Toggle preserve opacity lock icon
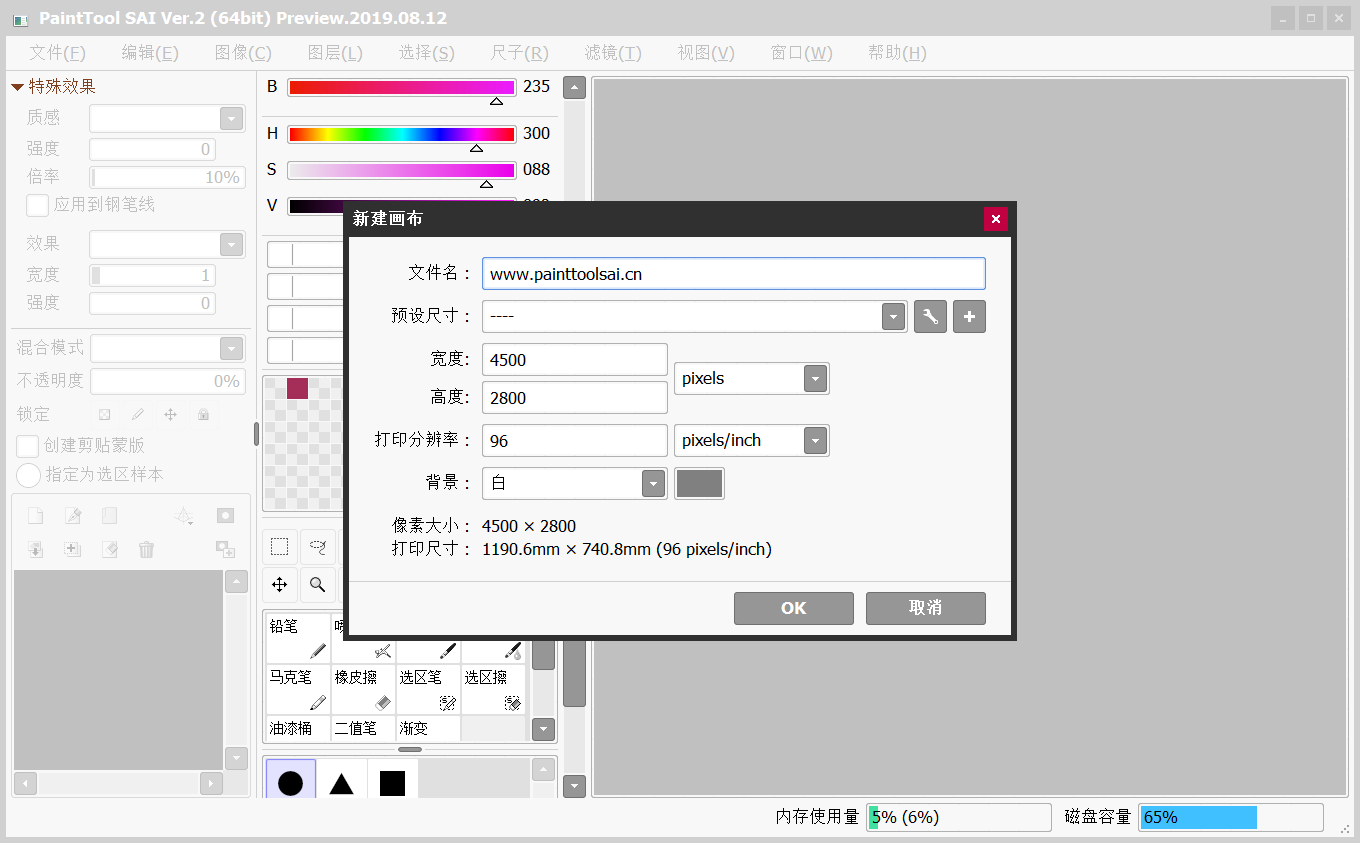1360x843 pixels. click(x=104, y=414)
